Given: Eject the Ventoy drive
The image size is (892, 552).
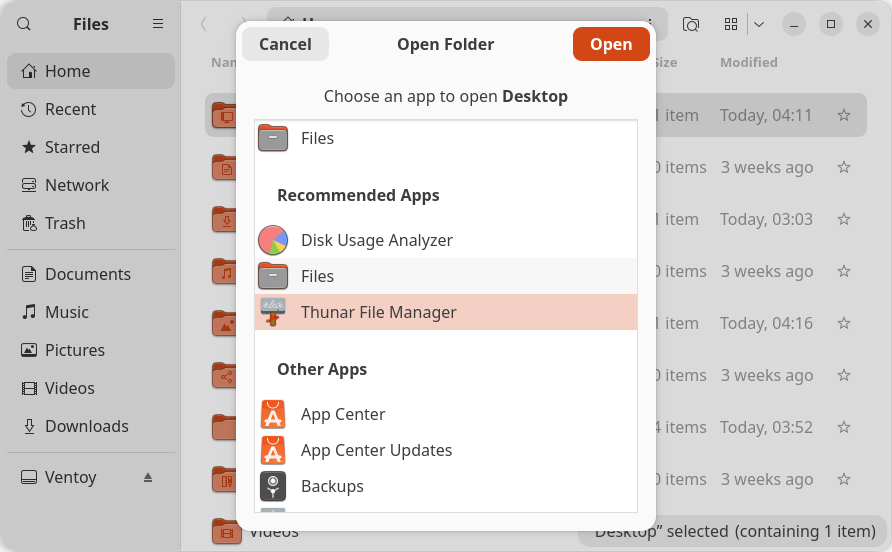Looking at the screenshot, I should pyautogui.click(x=148, y=477).
